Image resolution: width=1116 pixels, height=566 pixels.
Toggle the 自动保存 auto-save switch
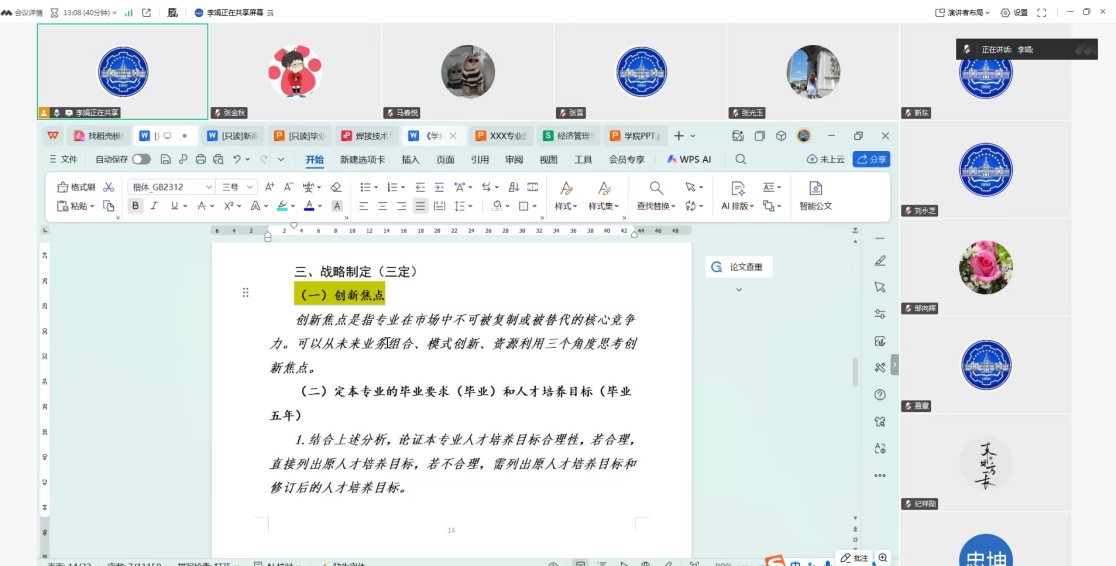[x=141, y=159]
